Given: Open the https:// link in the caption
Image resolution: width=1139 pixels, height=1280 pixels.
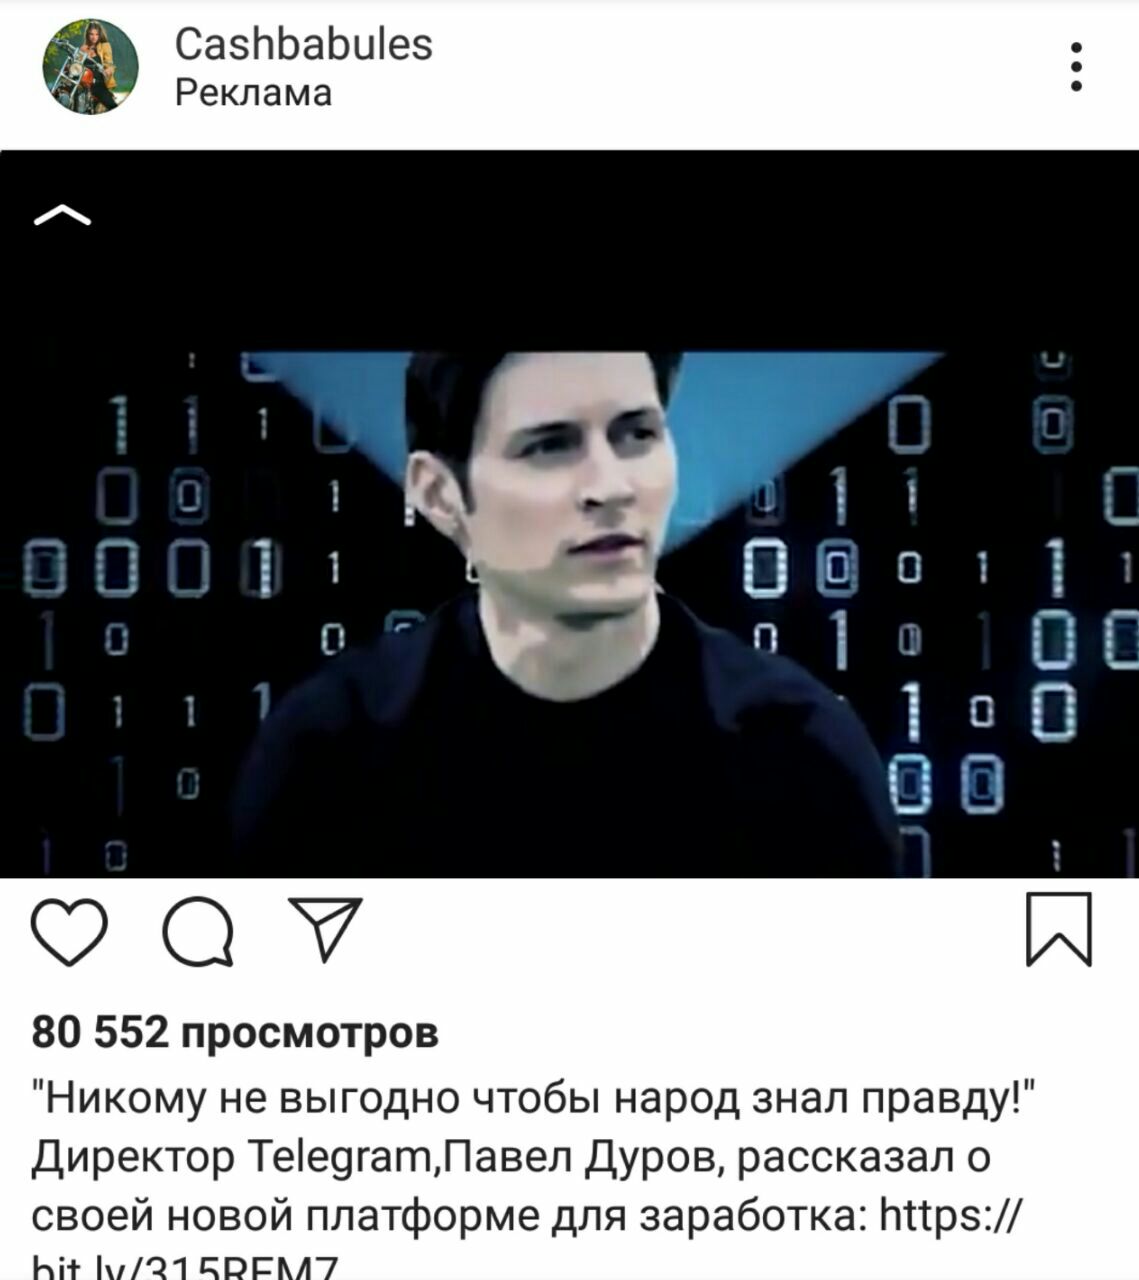Looking at the screenshot, I should (950, 1216).
